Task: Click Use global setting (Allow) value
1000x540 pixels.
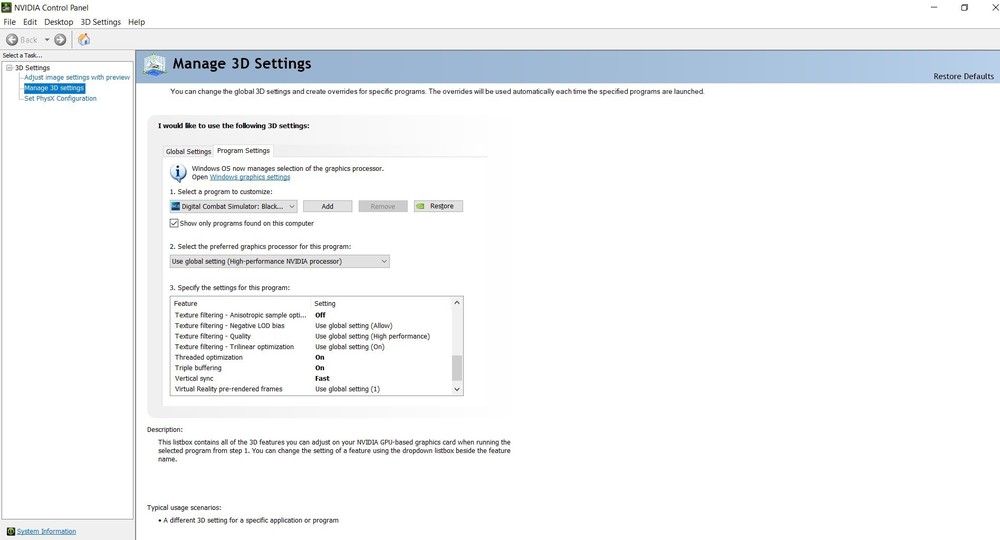Action: coord(353,326)
